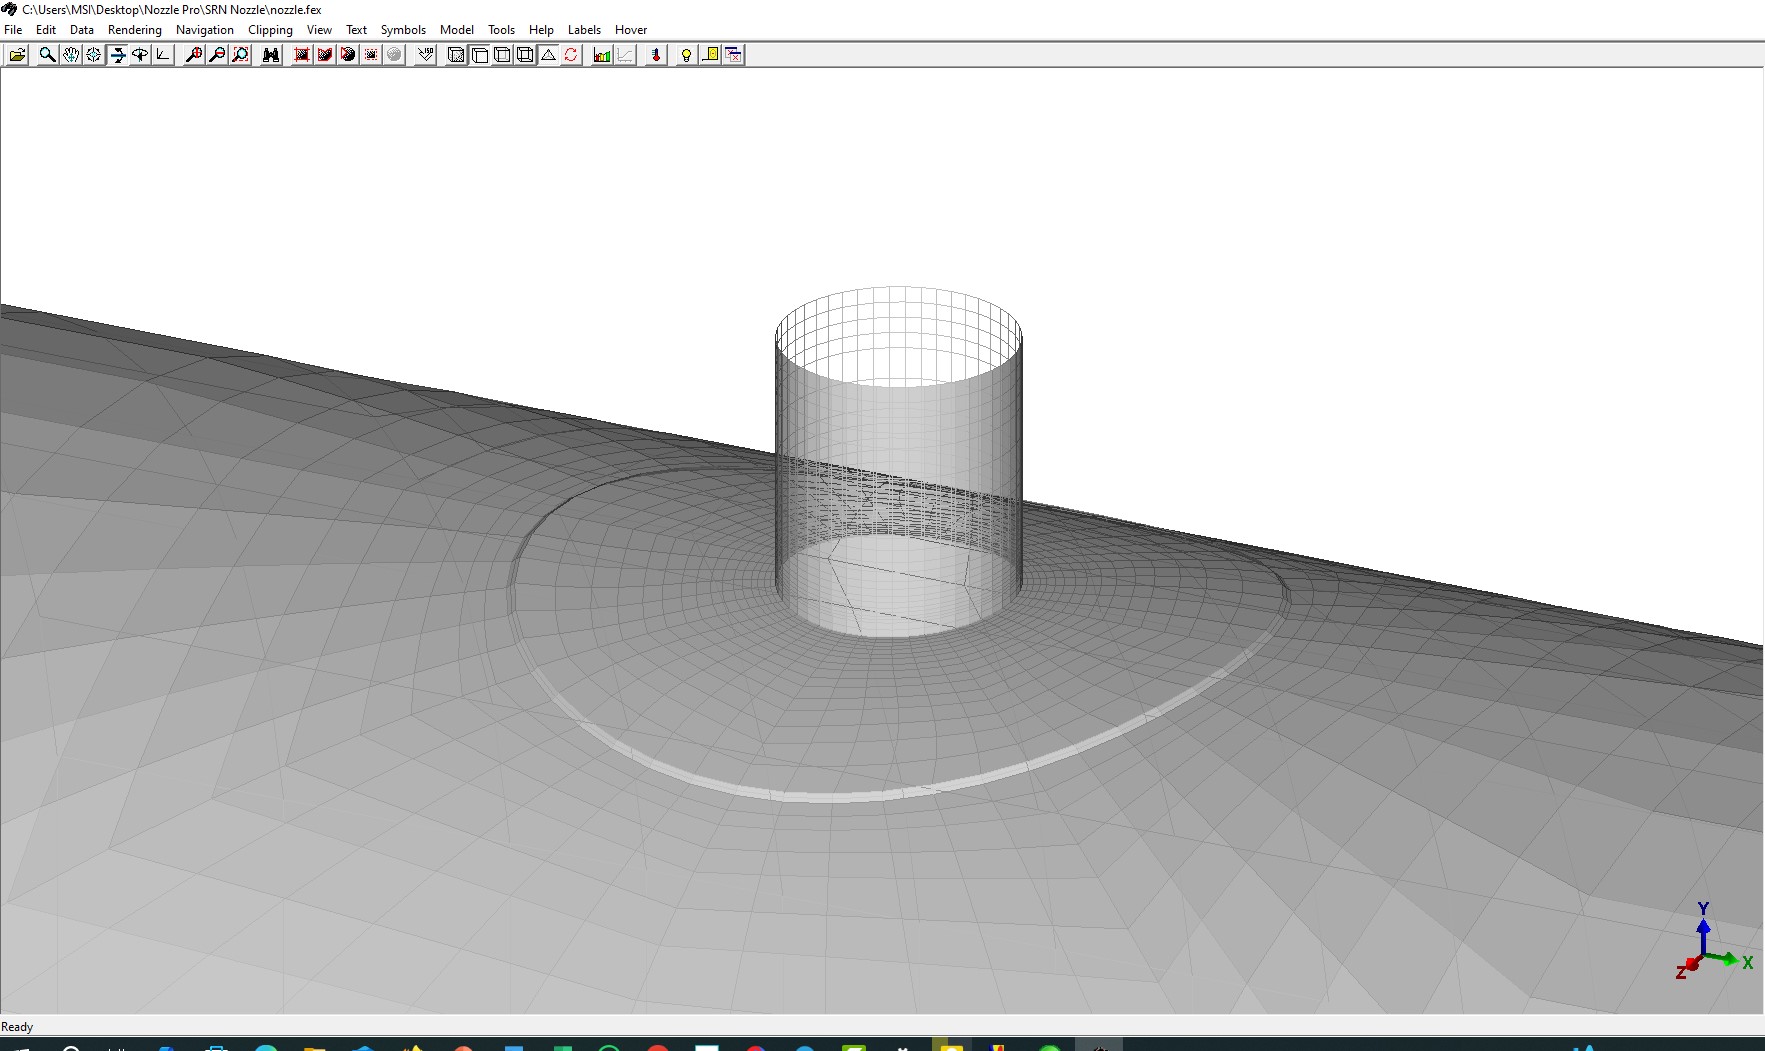Open the Clipping menu

270,30
